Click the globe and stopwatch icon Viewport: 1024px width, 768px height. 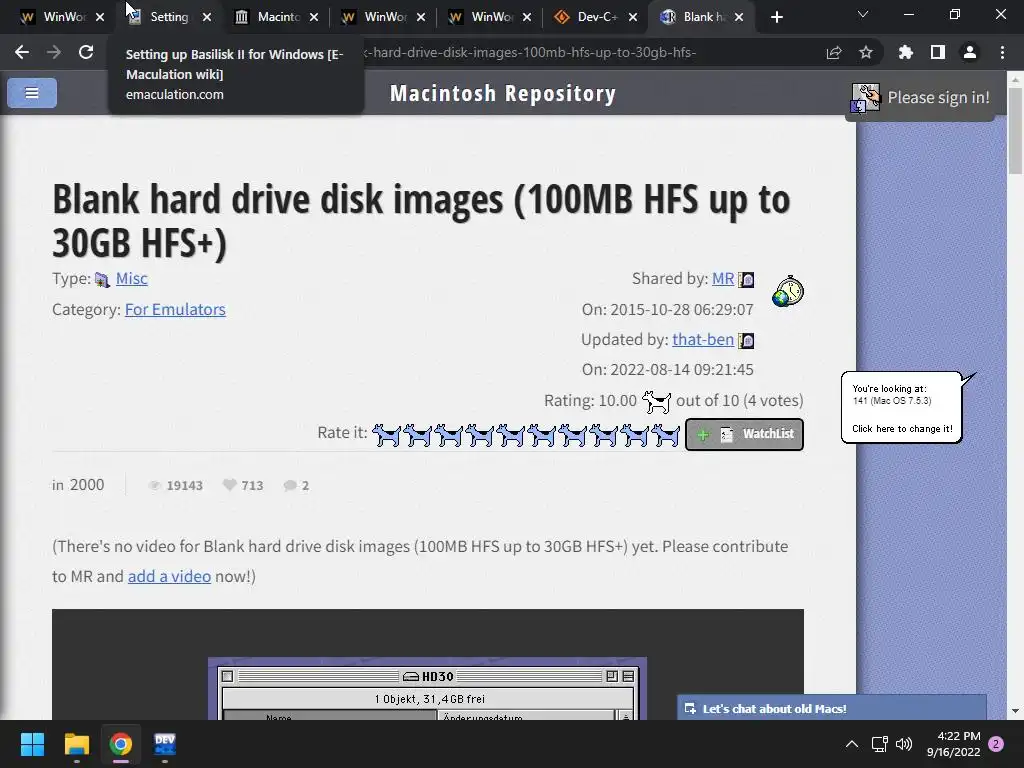tap(788, 291)
